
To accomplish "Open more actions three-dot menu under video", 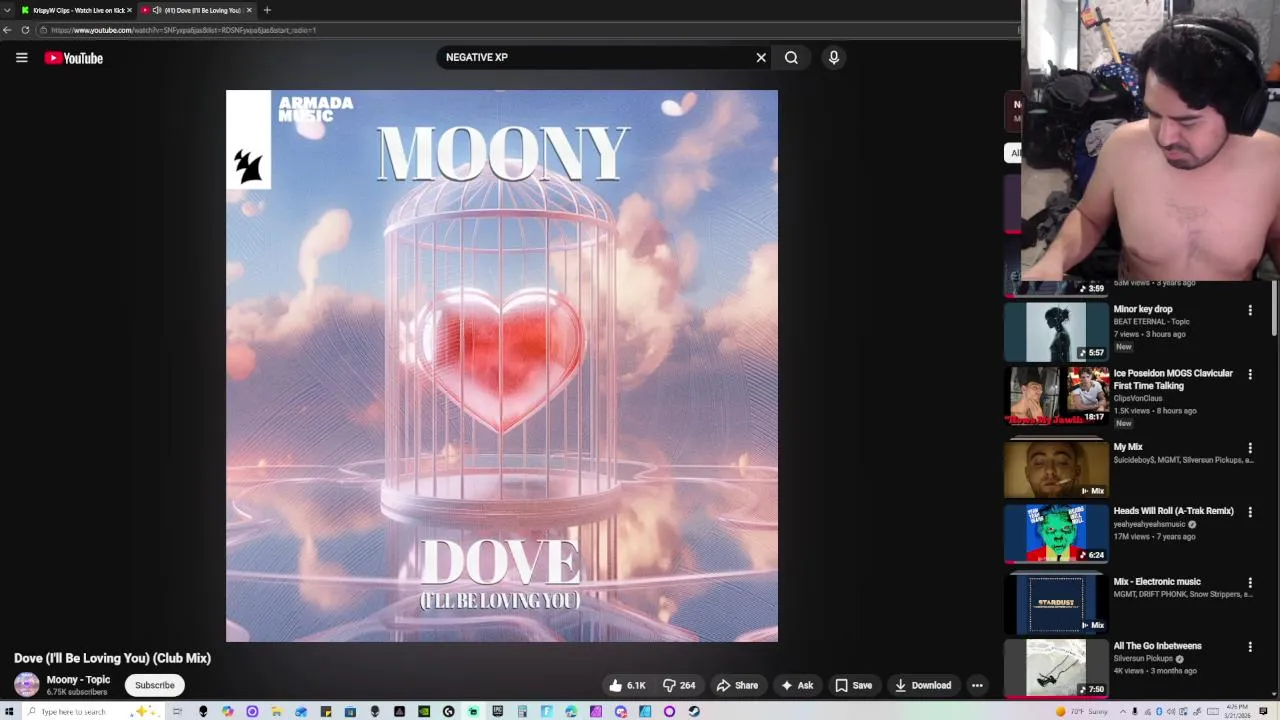I will click(x=977, y=685).
